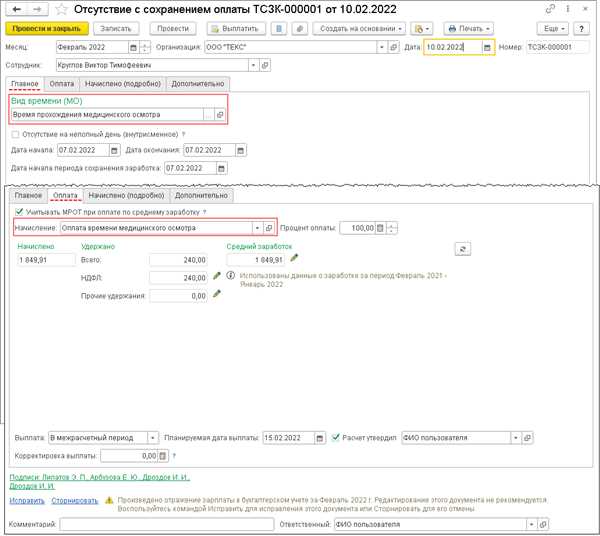Open Дополнительно tab in lower panel
This screenshot has width=600, height=536.
(x=201, y=195)
